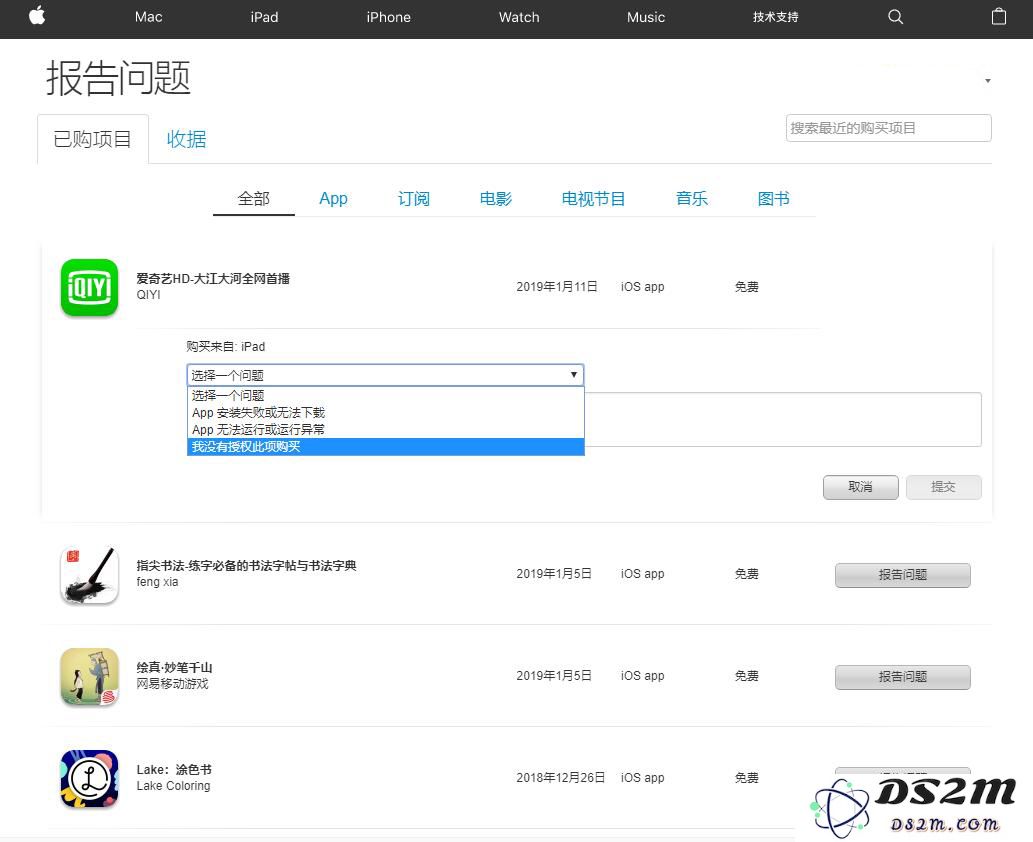The image size is (1033, 842).
Task: Click the Lake coloring app icon
Action: 90,779
